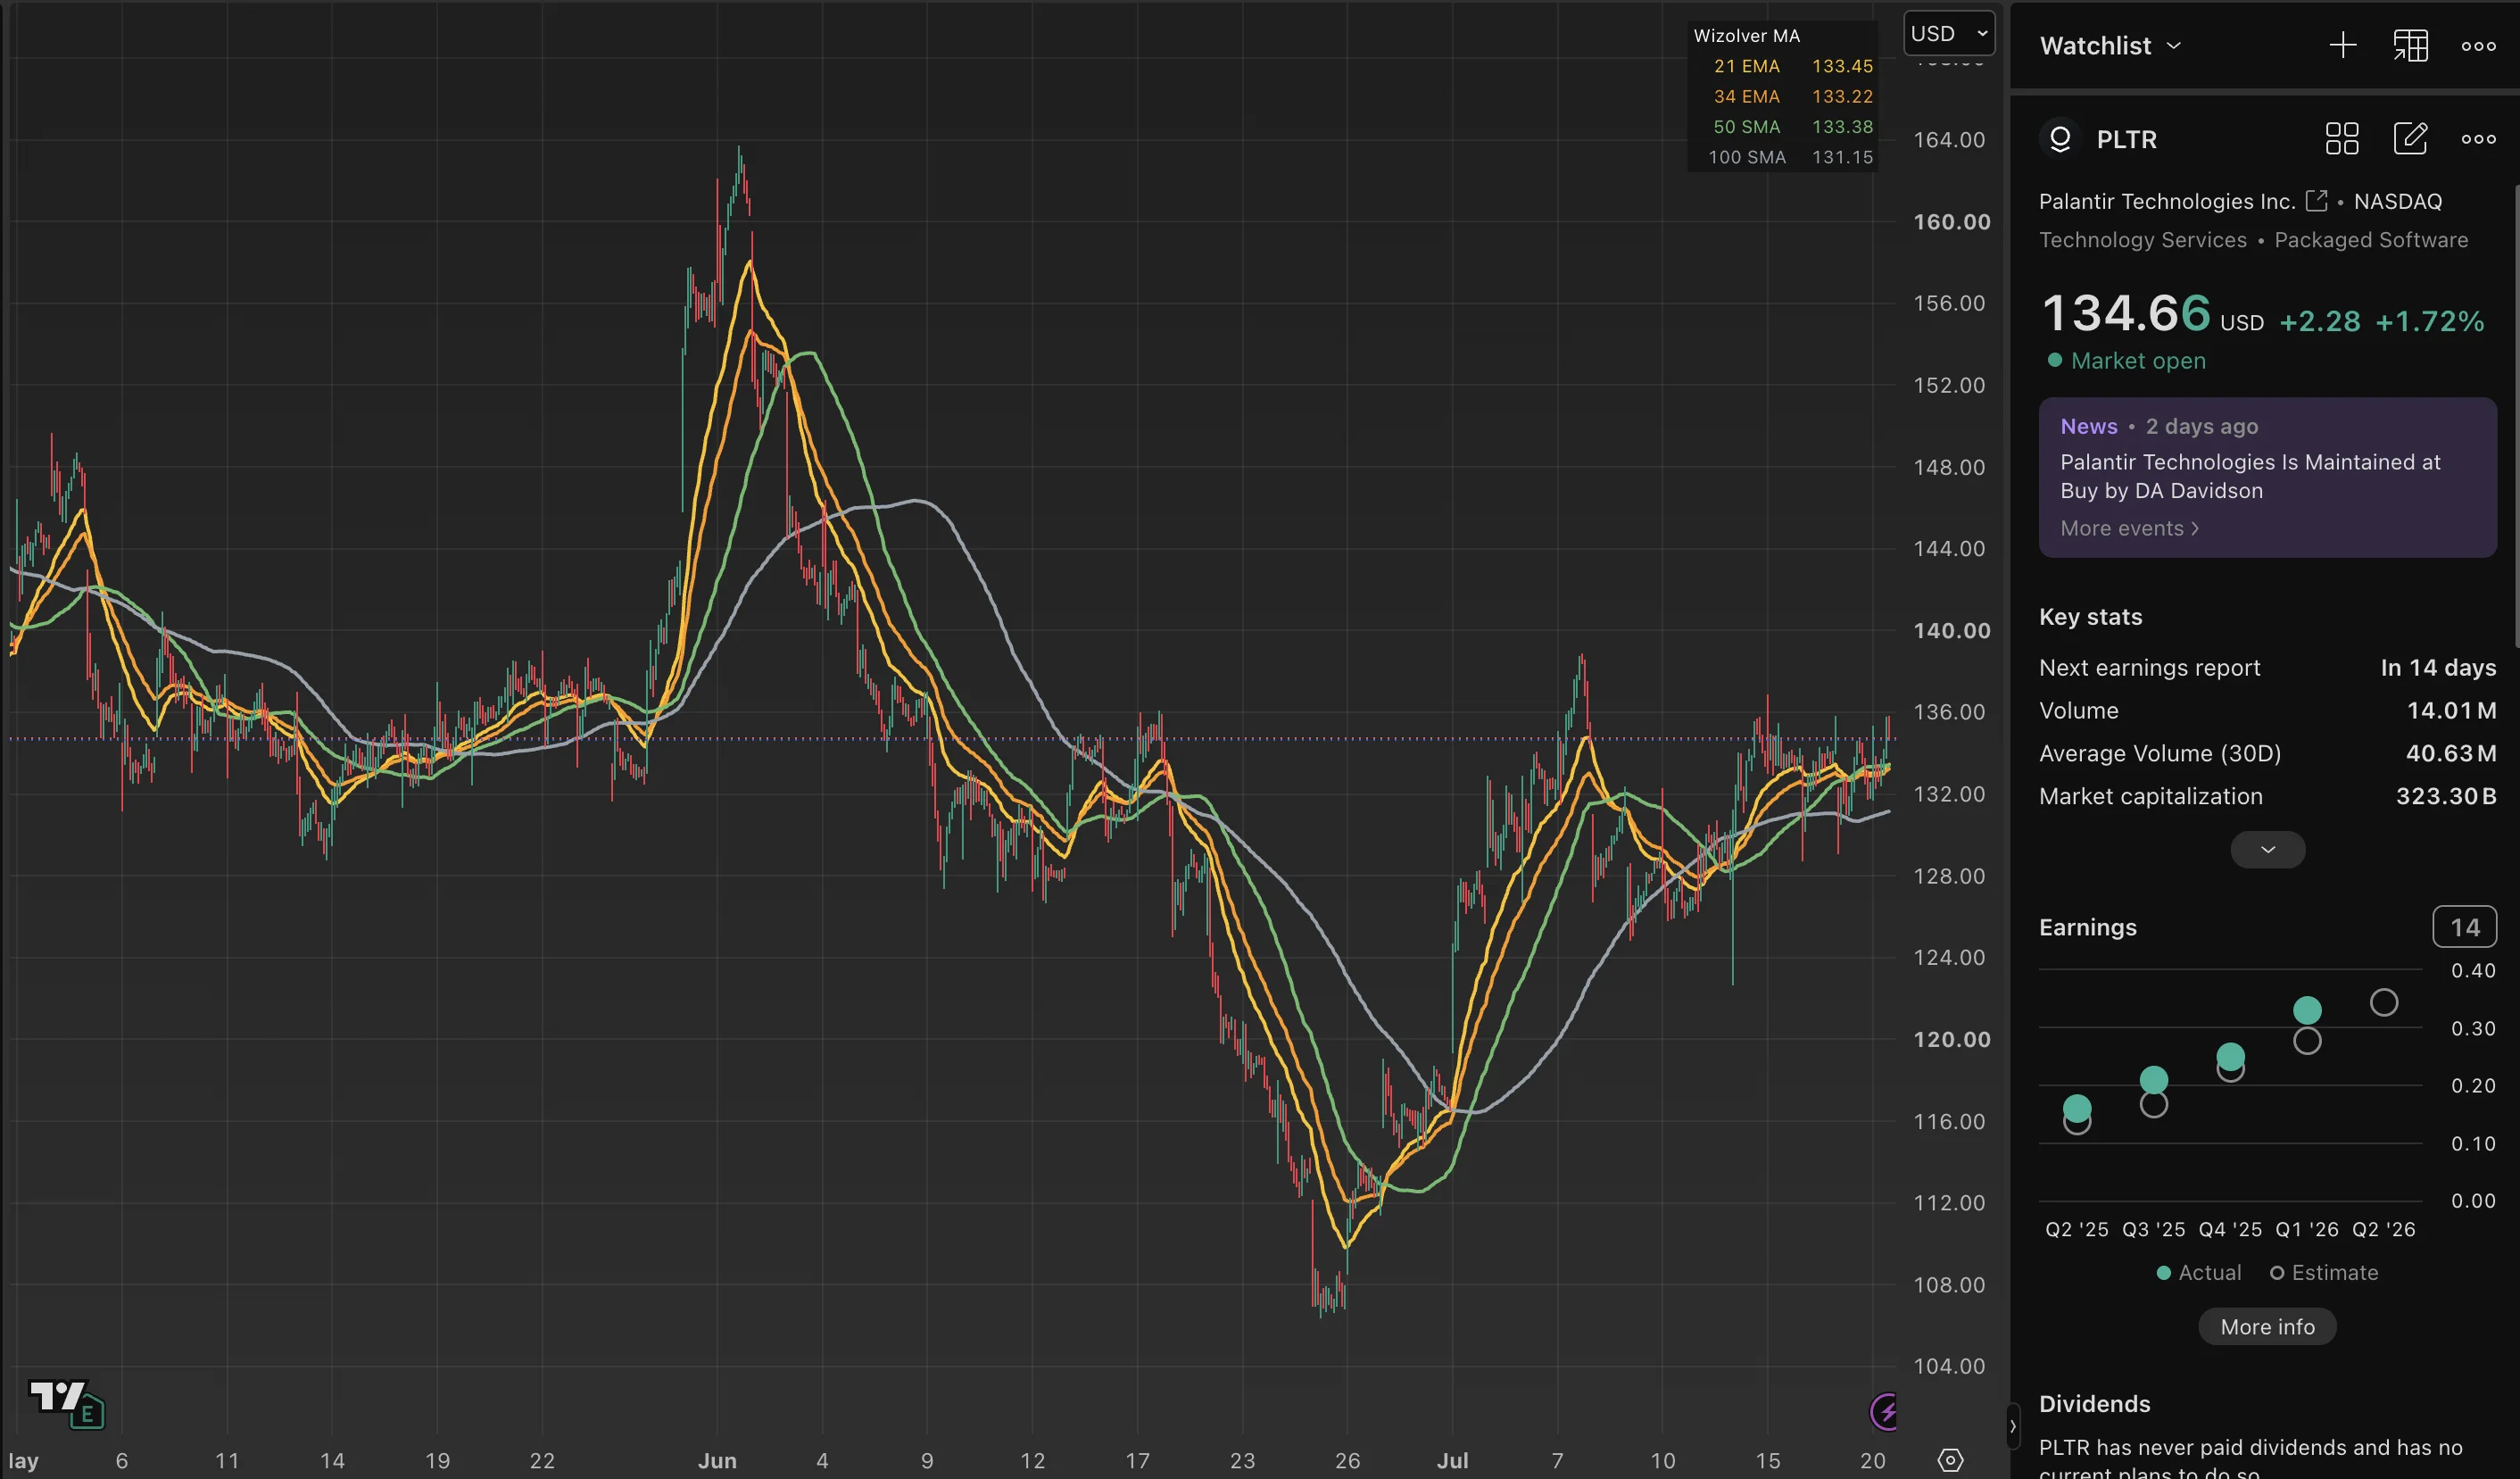2520x1479 pixels.
Task: Click the NASDAQ exchange label
Action: point(2398,201)
